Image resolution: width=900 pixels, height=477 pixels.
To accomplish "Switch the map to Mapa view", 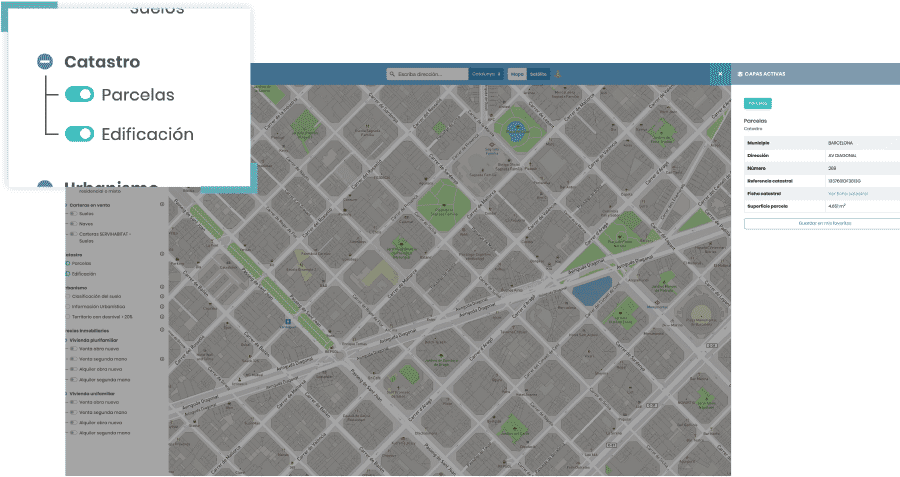I will (517, 74).
